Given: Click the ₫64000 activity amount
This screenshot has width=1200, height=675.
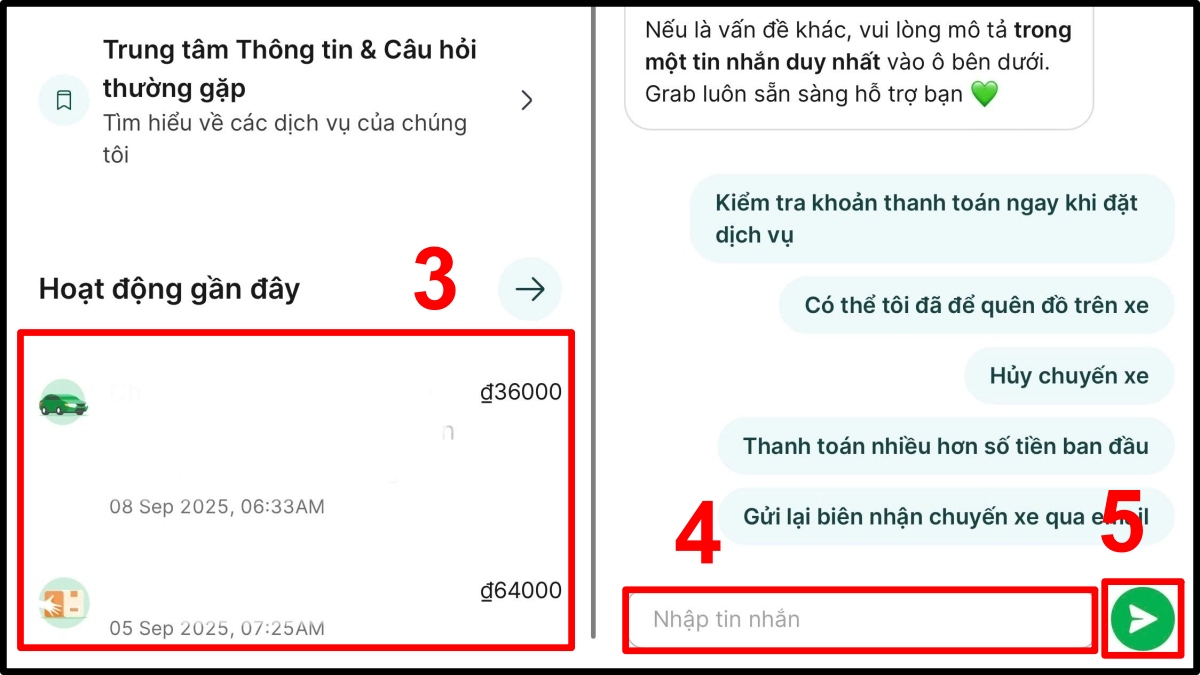Looking at the screenshot, I should (x=521, y=590).
